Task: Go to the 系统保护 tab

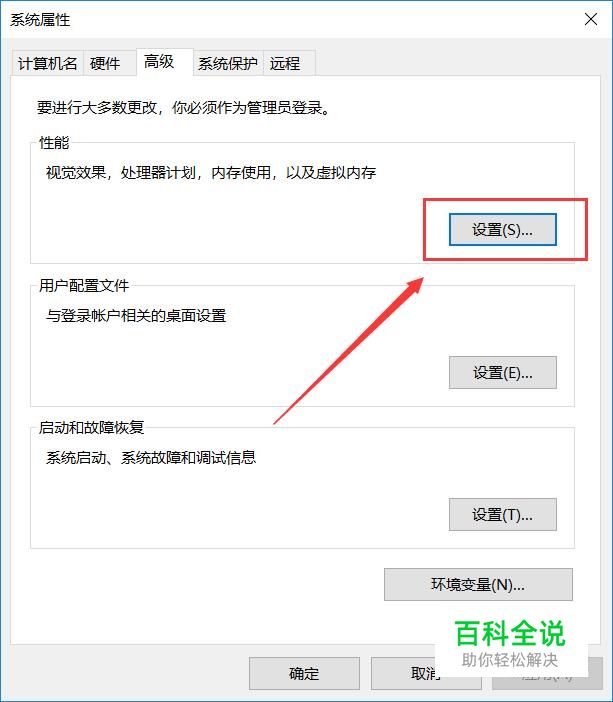Action: 228,63
